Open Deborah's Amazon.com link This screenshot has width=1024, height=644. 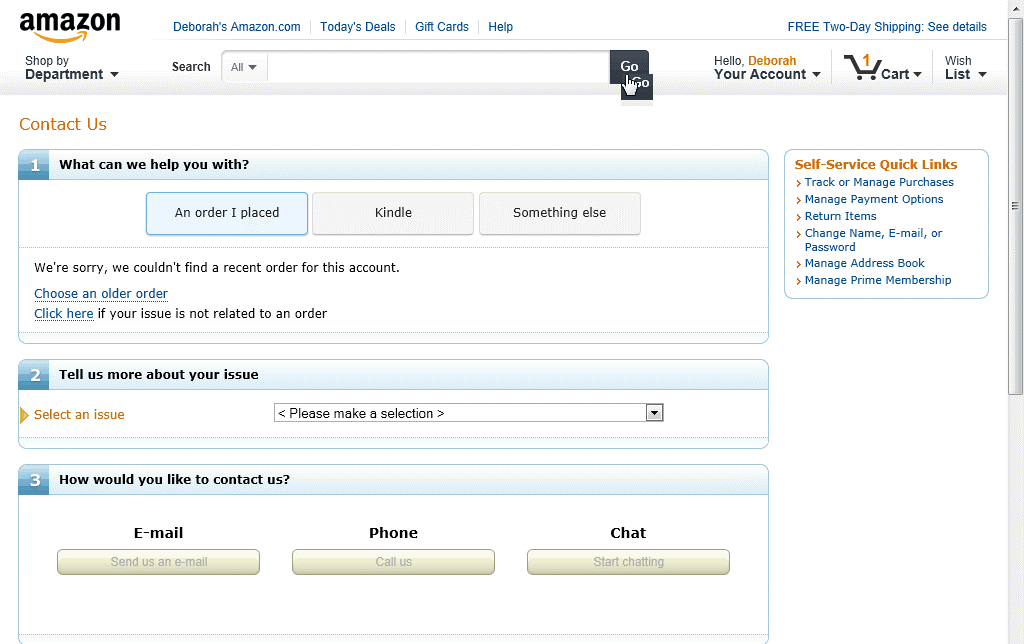coord(236,27)
